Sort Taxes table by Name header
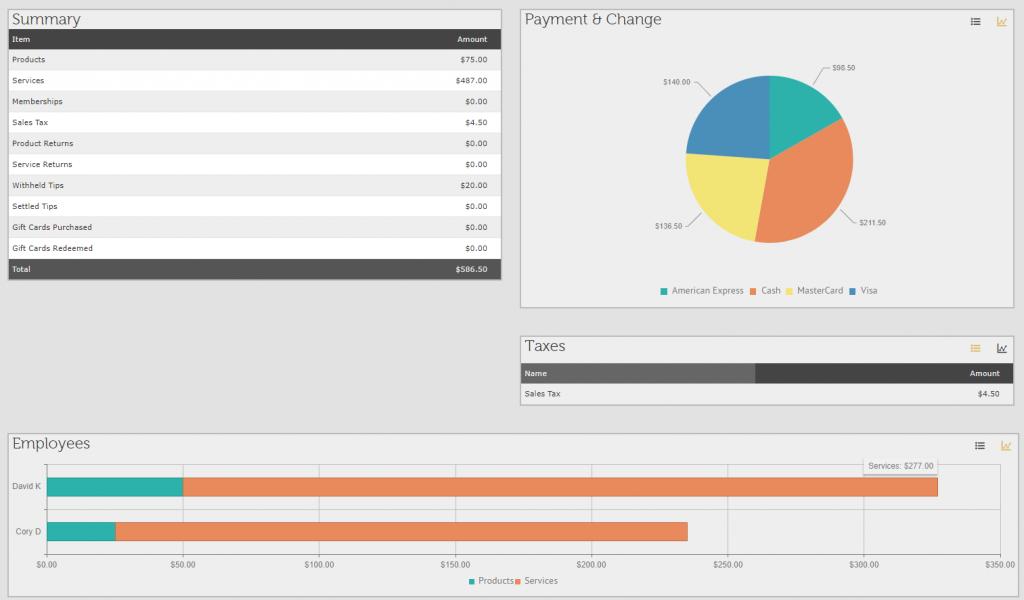1024x600 pixels. (x=536, y=373)
